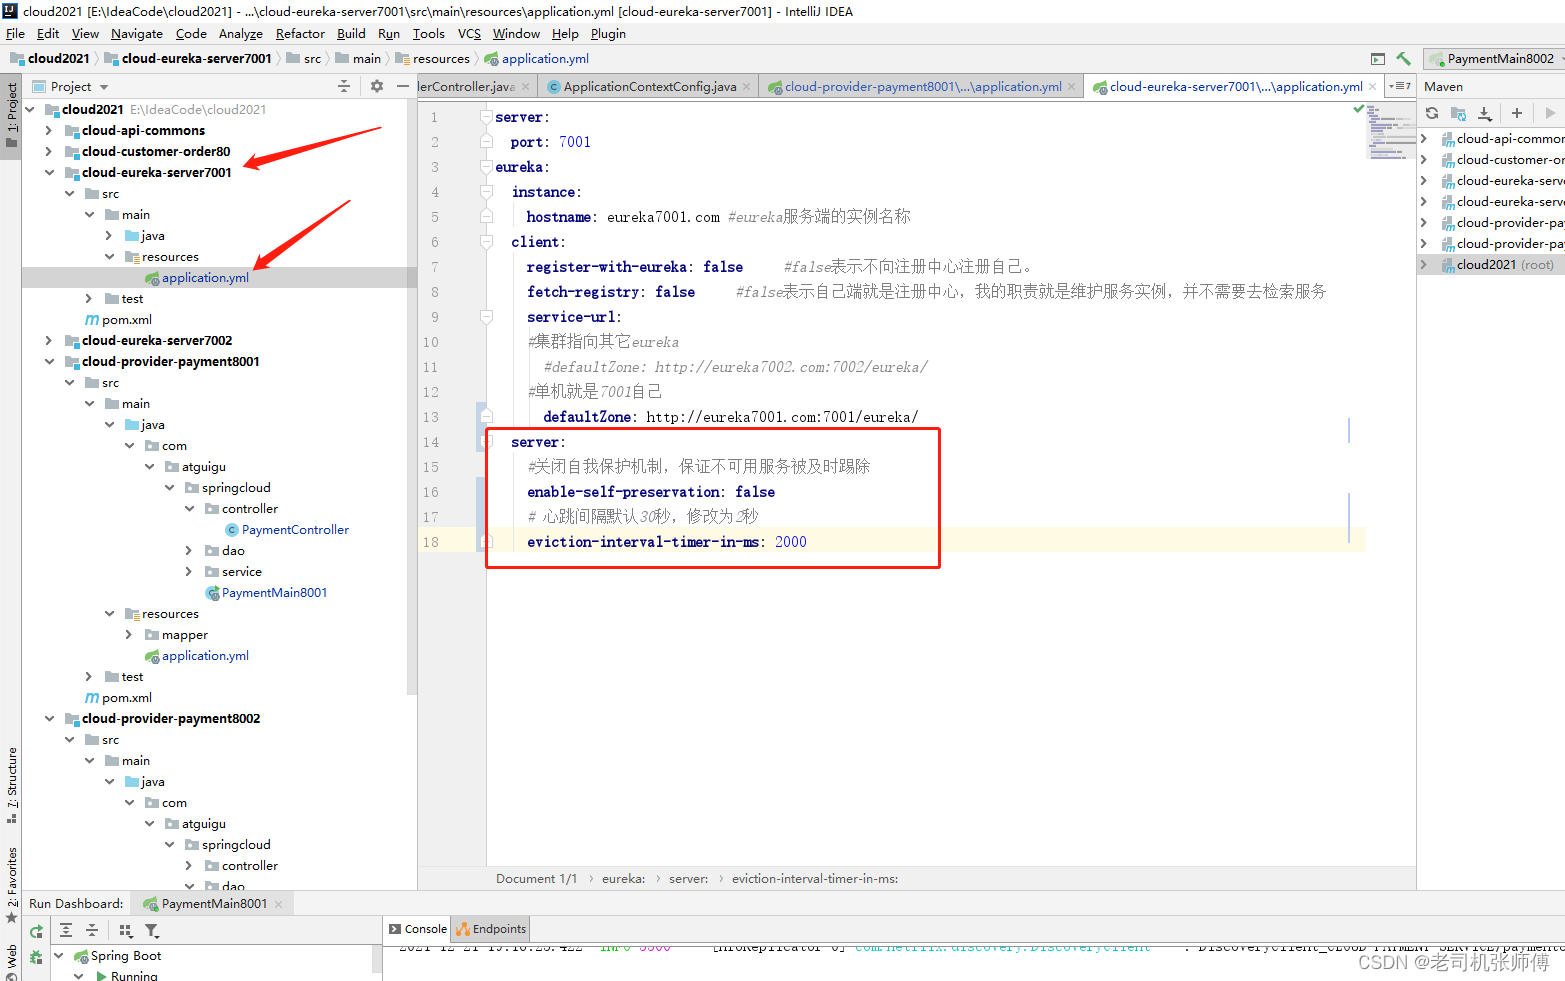Collapse cloud-eureka-server7001 in Project tree
Screen dimensions: 1565x981
(x=49, y=173)
